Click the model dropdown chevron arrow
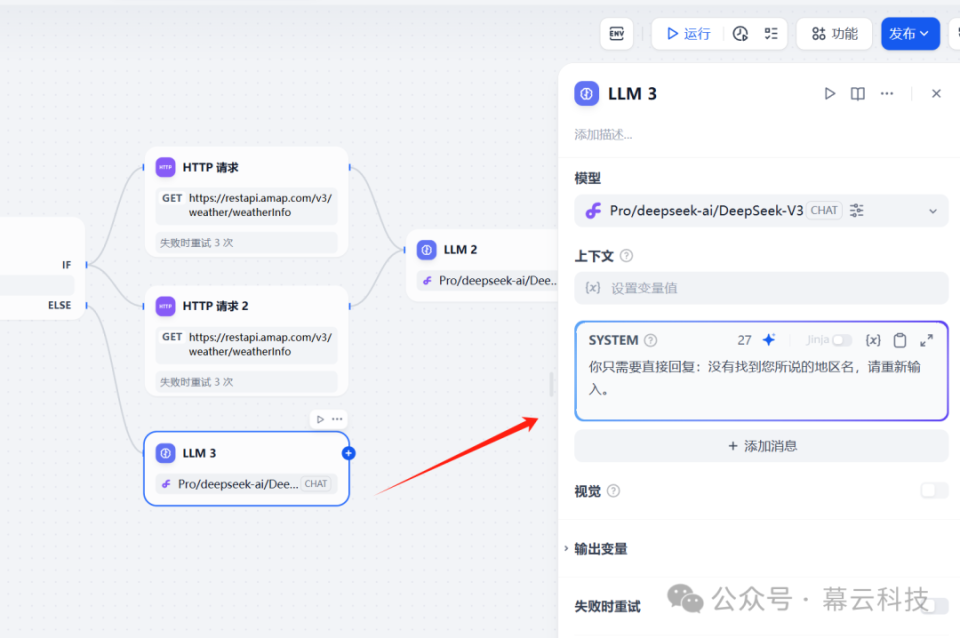 click(932, 211)
